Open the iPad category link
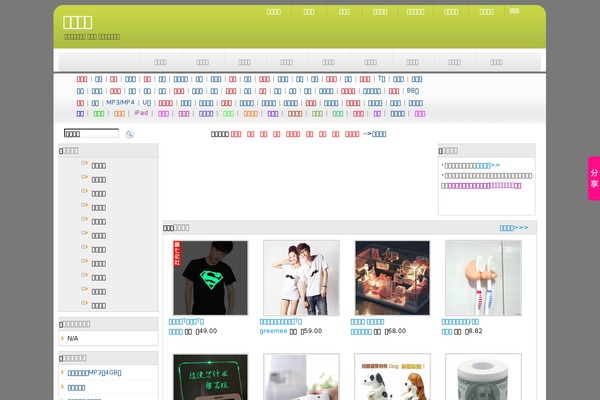The width and height of the screenshot is (600, 400). coord(141,113)
